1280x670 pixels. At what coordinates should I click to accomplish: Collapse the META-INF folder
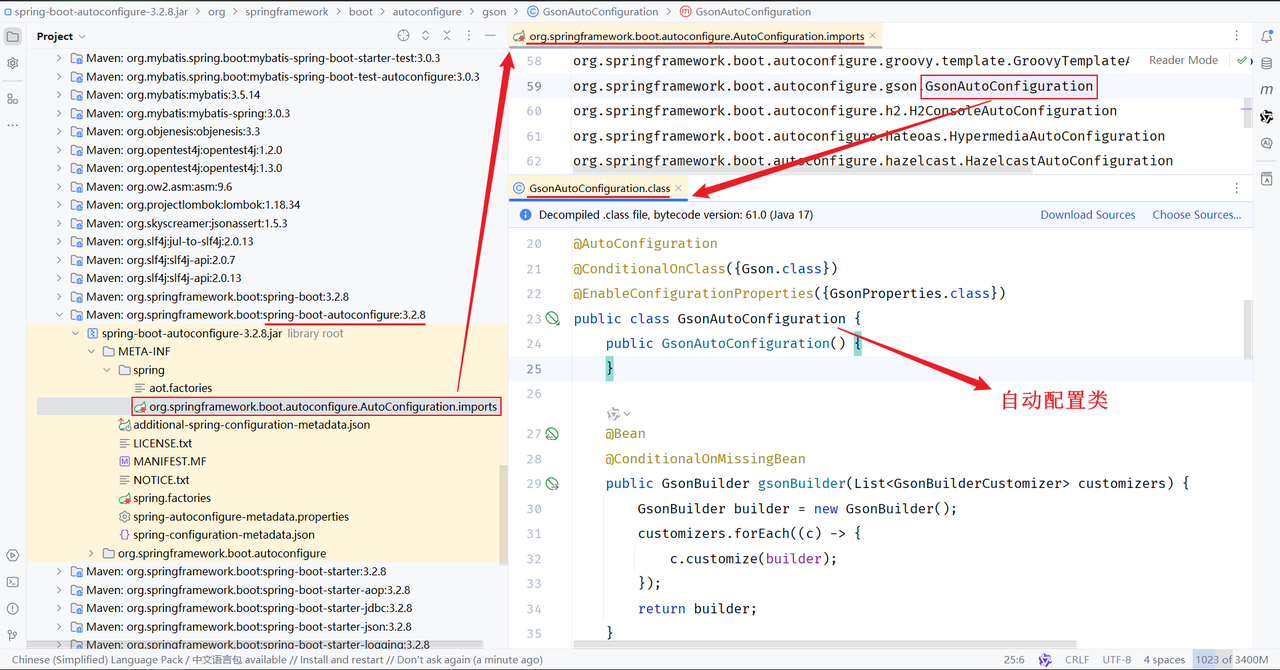[x=91, y=352]
